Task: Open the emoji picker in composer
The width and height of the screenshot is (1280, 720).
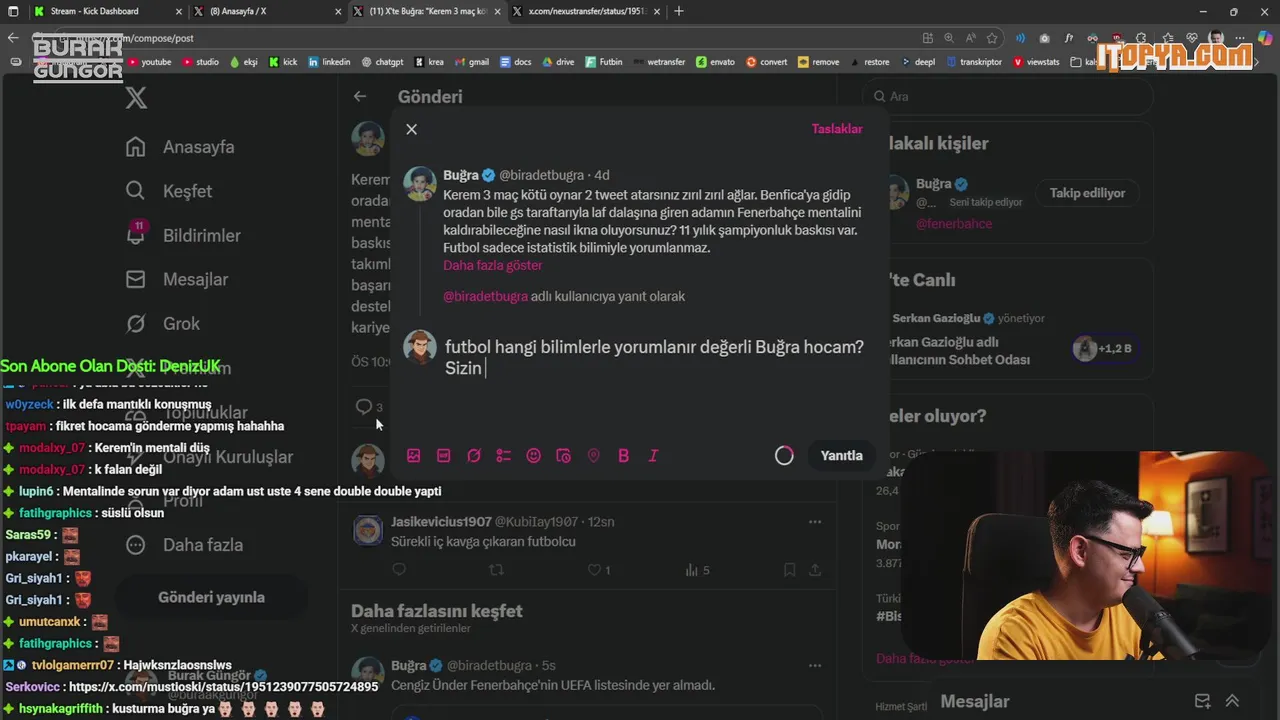Action: (534, 455)
